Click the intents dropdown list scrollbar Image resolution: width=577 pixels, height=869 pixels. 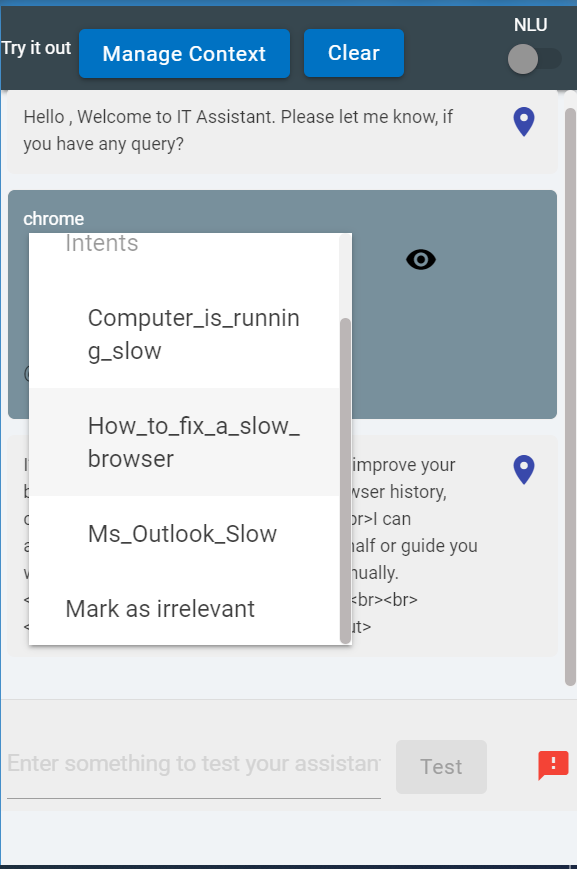click(x=345, y=480)
